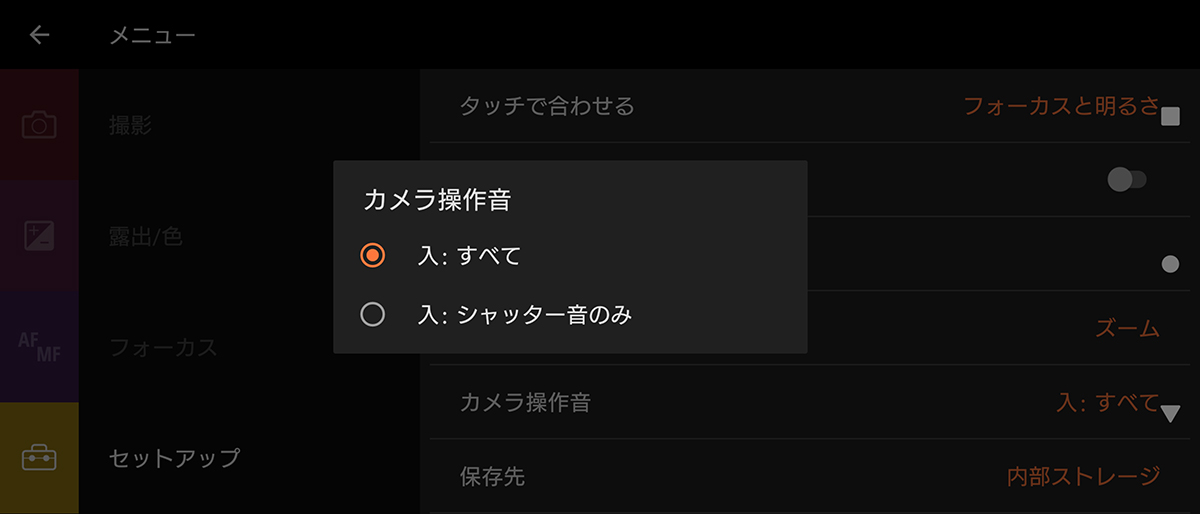Toggle the switch below タッチで合わせる

point(1127,180)
